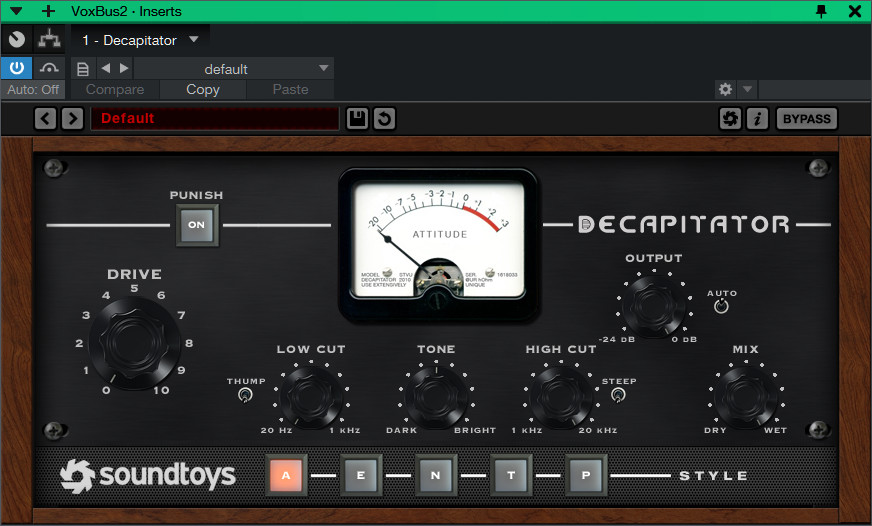Go to previous host preset arrow

click(x=106, y=68)
